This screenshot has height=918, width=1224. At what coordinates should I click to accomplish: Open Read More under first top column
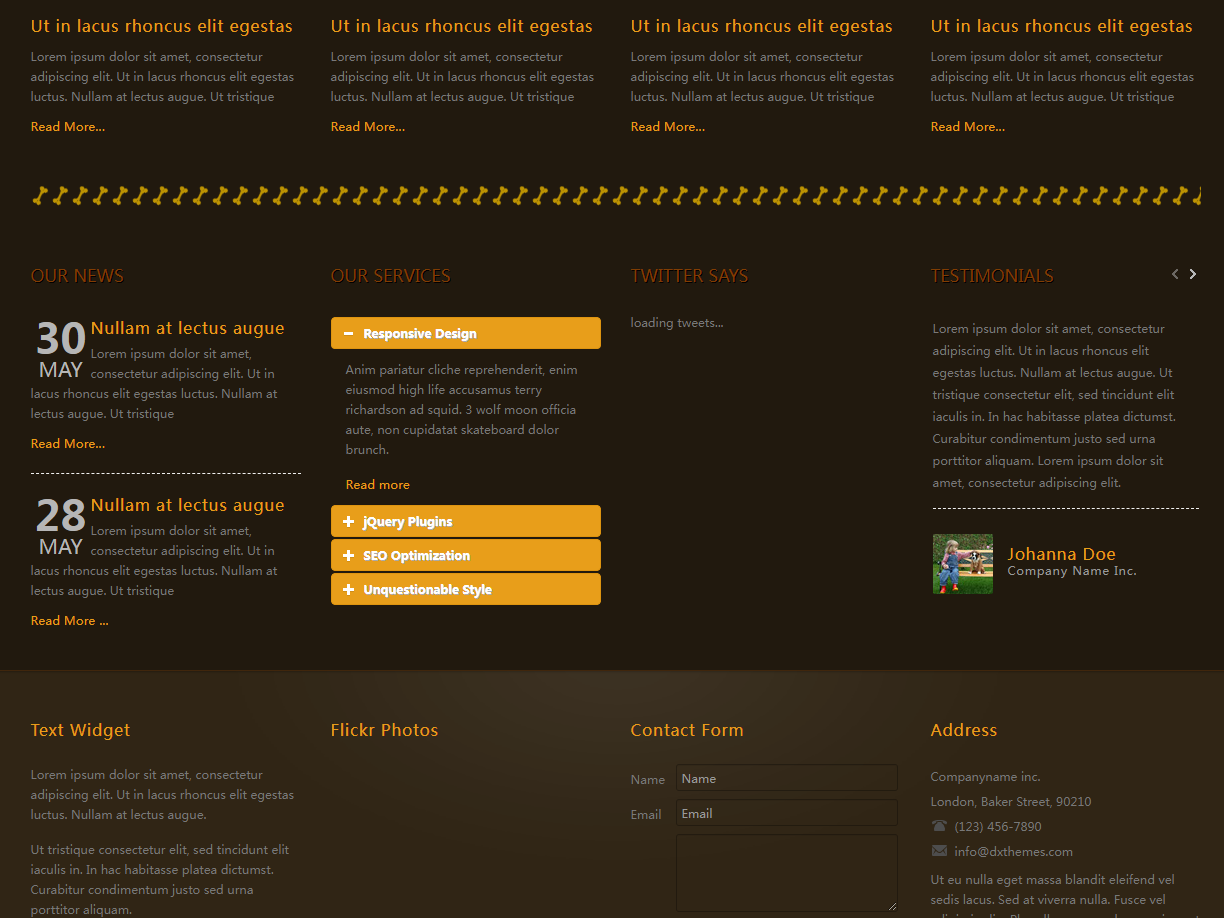[x=68, y=127]
